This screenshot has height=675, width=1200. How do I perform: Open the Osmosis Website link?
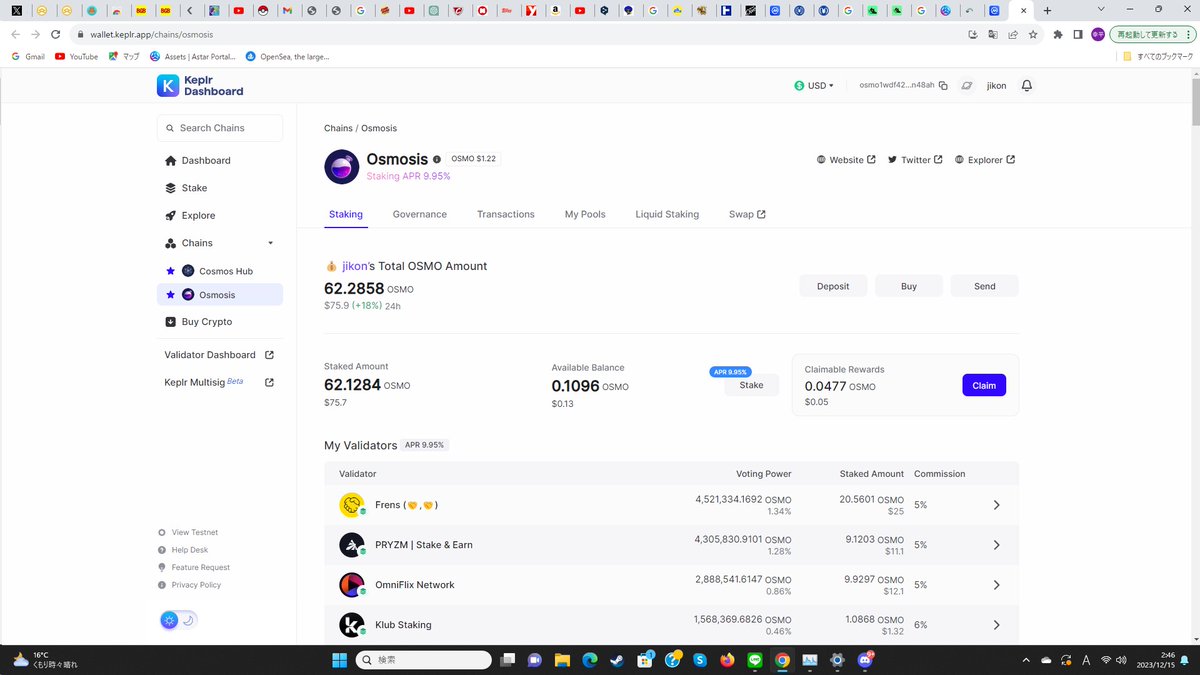(x=846, y=160)
